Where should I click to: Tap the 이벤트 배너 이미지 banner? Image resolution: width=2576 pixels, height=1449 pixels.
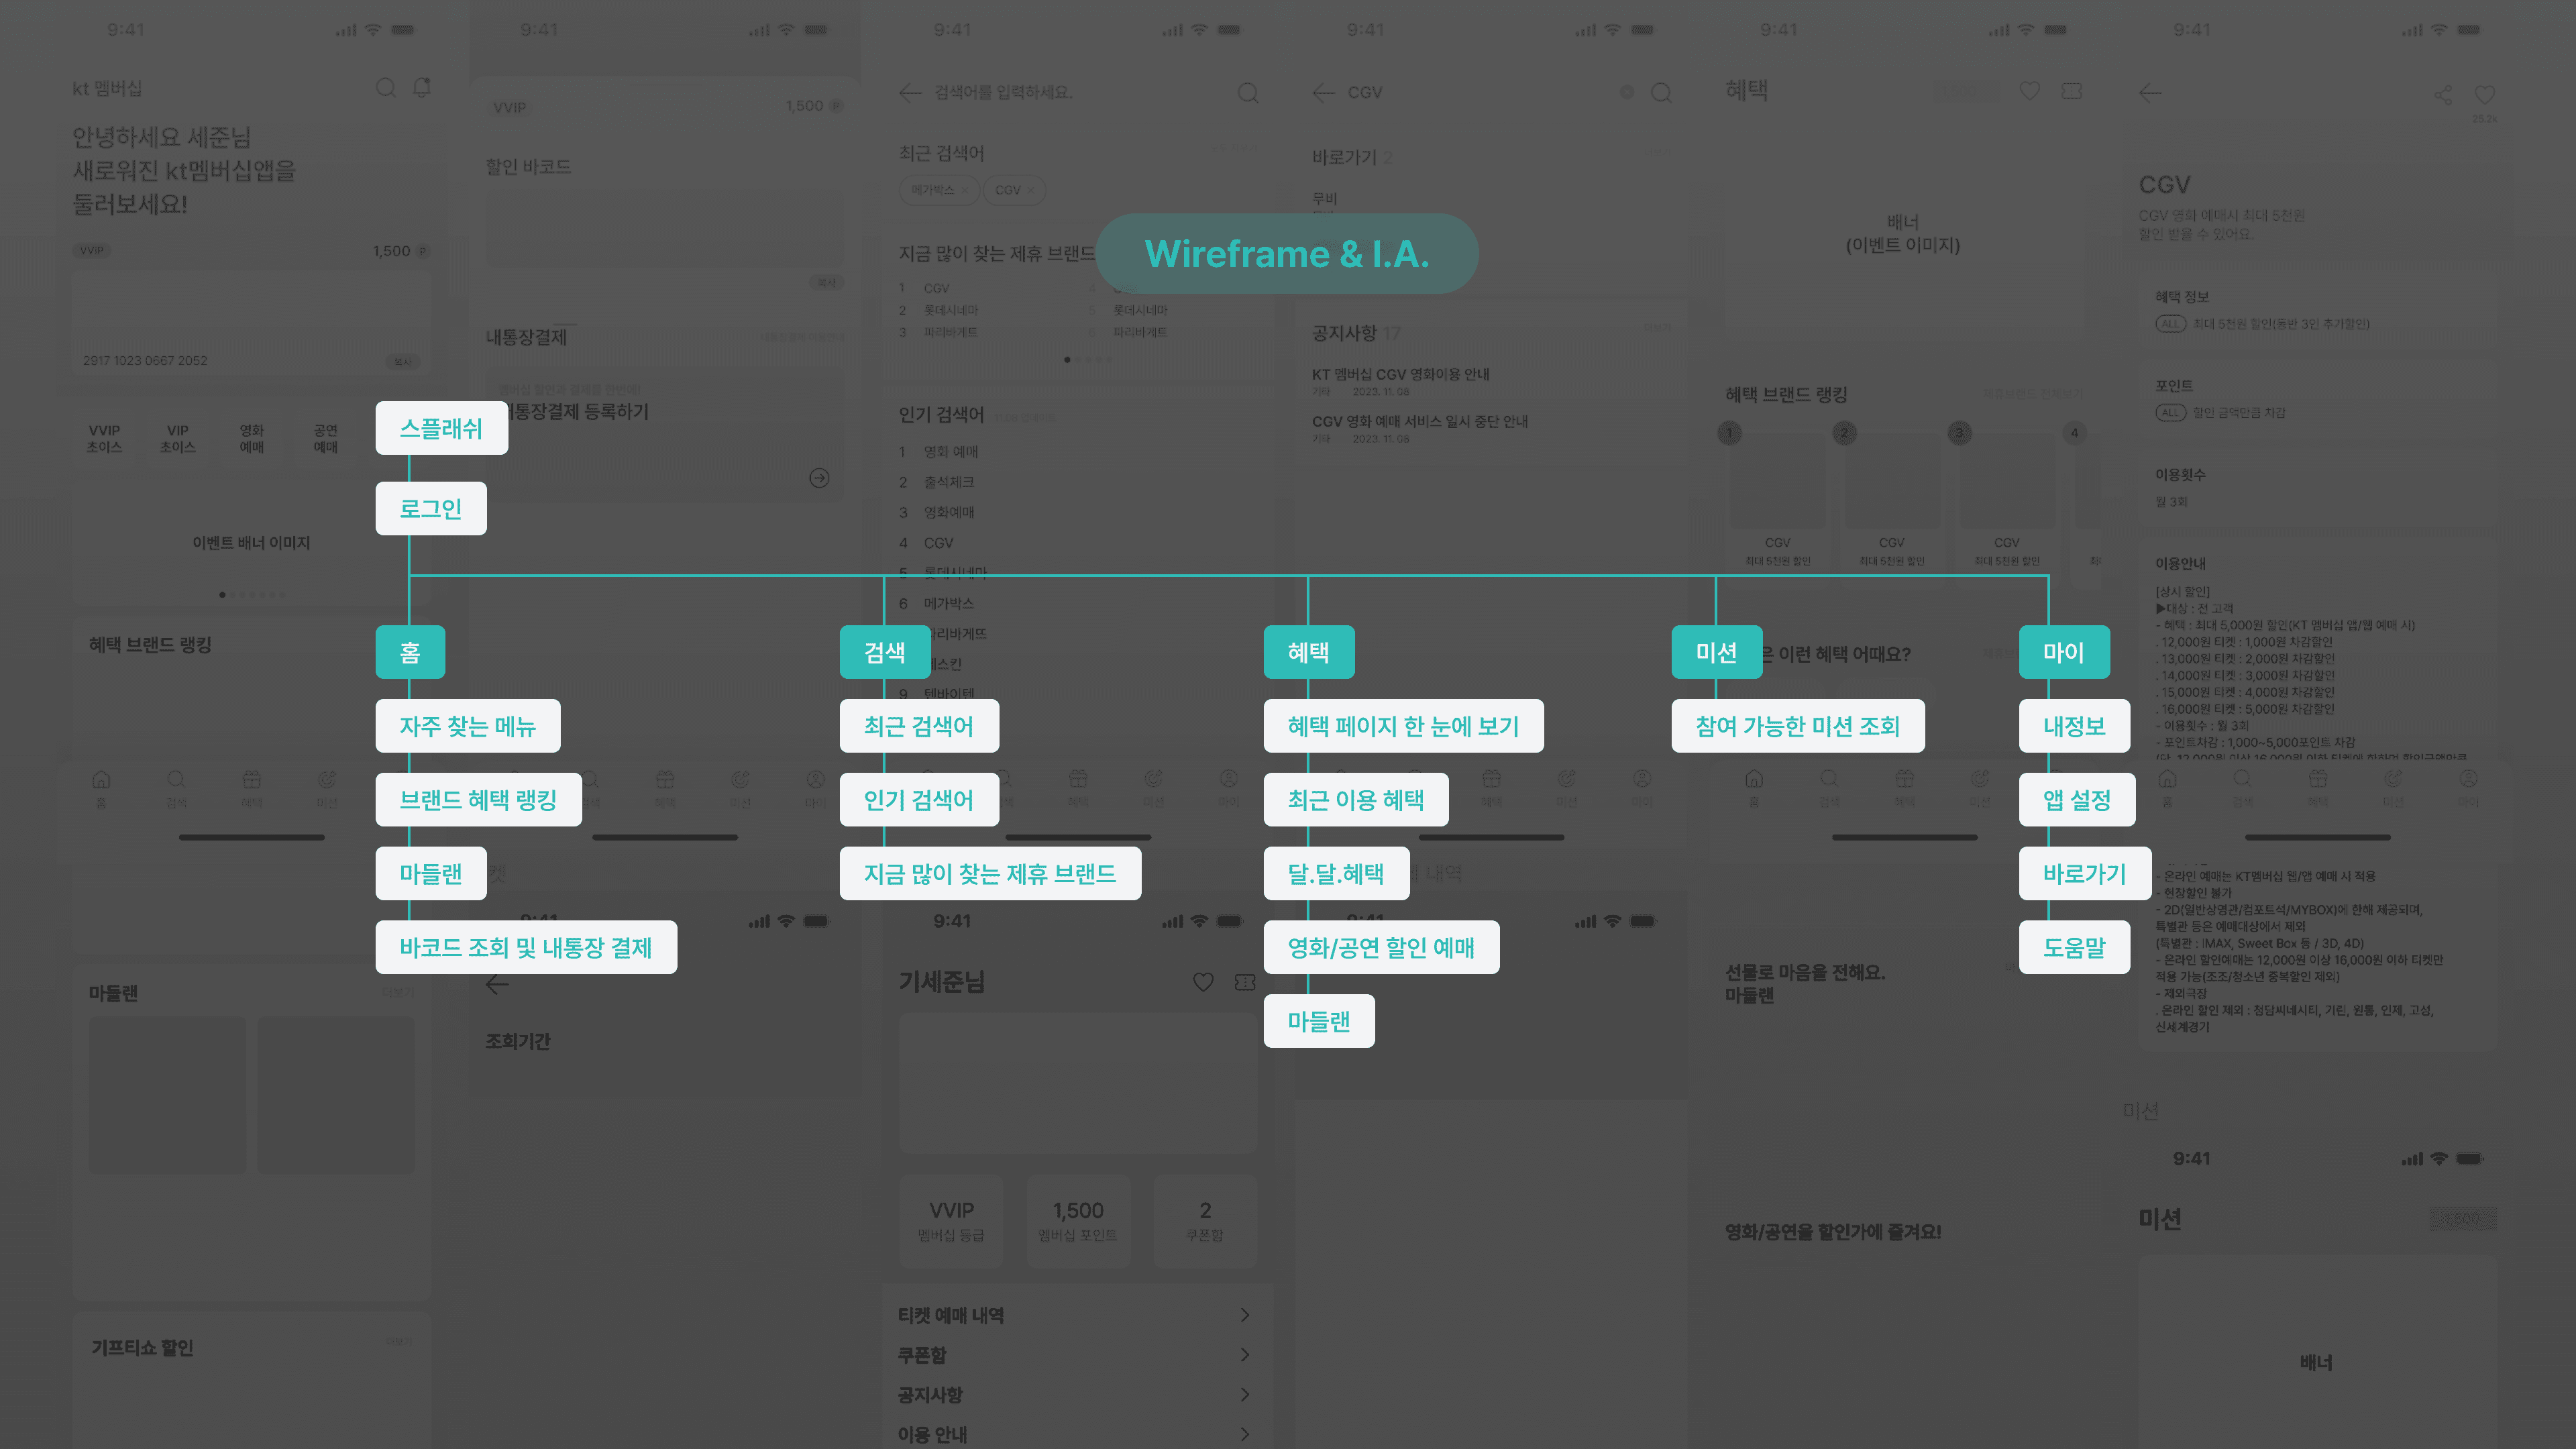[x=251, y=542]
